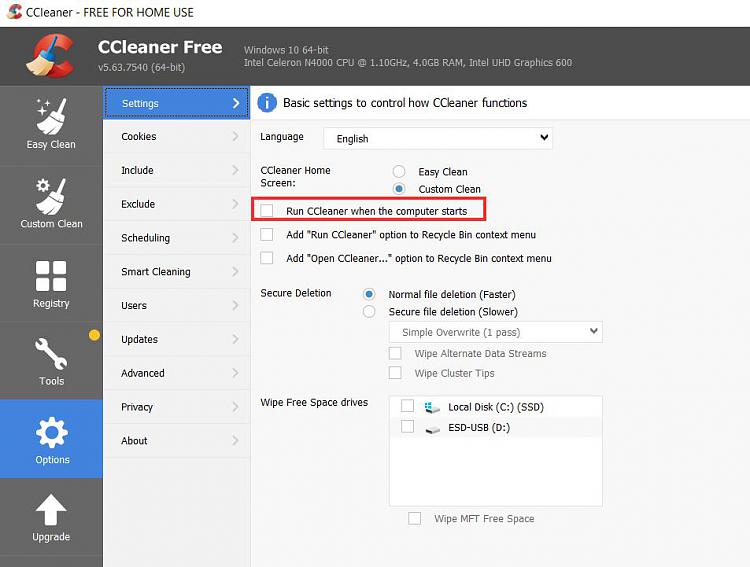Open the Cookies options page
The image size is (750, 567).
(x=176, y=136)
